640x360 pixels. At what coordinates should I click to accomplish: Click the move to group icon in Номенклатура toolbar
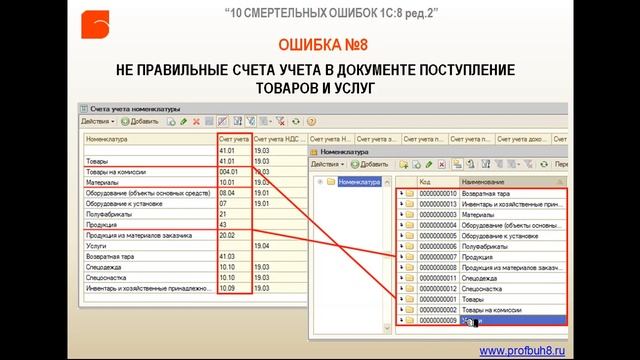click(x=471, y=164)
